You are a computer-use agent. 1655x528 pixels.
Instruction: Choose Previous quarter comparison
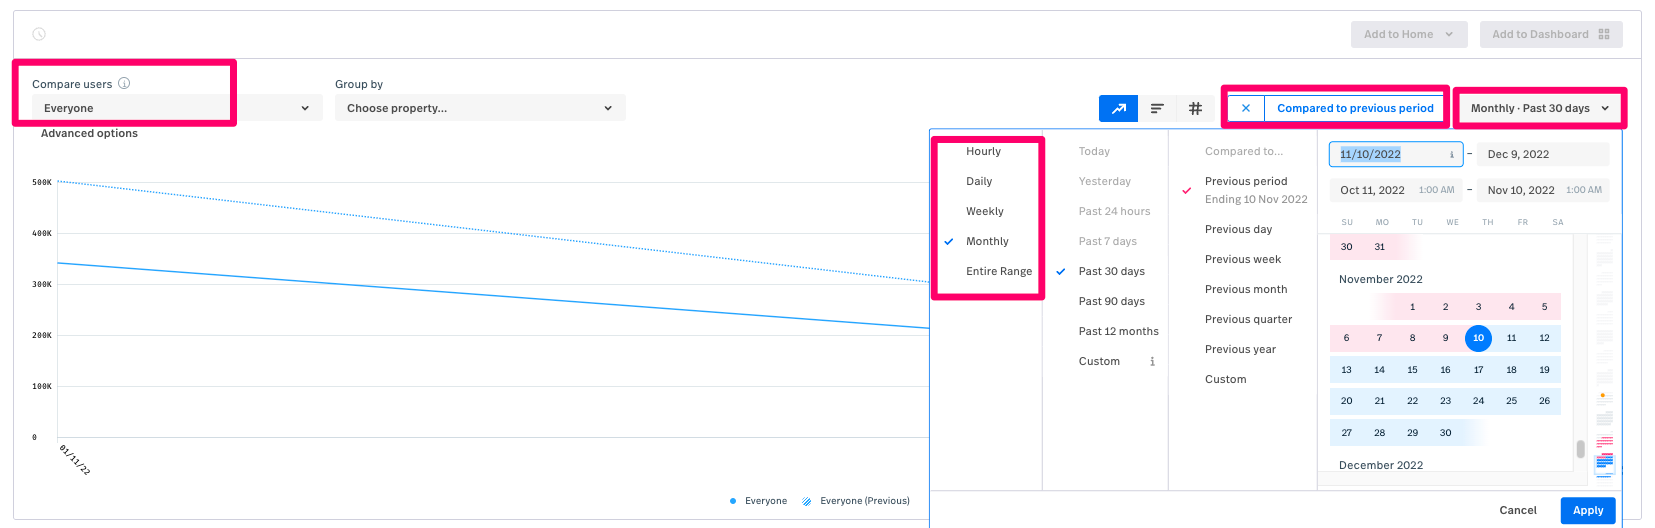[1248, 319]
